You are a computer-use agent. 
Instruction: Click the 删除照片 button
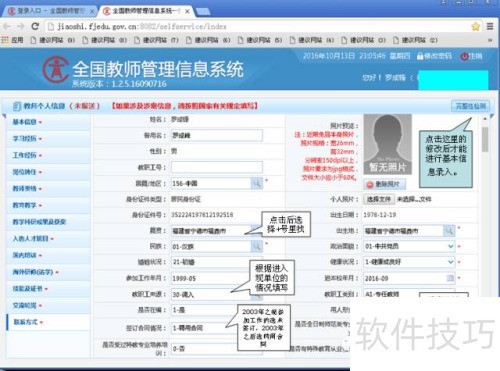[x=384, y=184]
